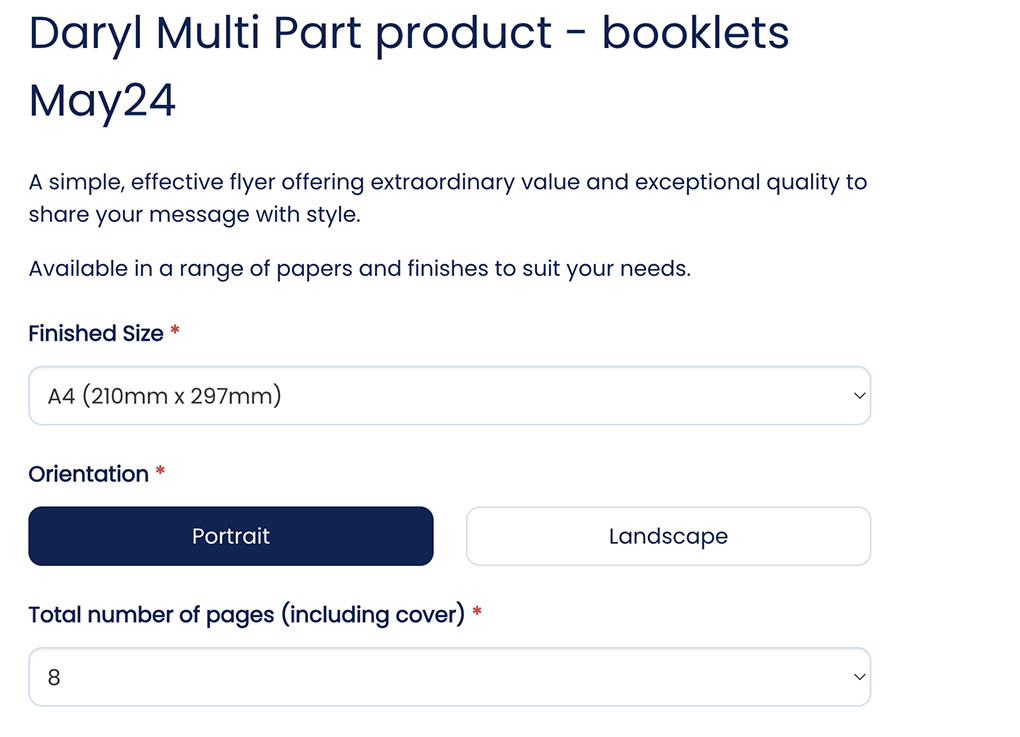This screenshot has width=1020, height=737.
Task: Switch orientation to Landscape
Action: pyautogui.click(x=668, y=536)
